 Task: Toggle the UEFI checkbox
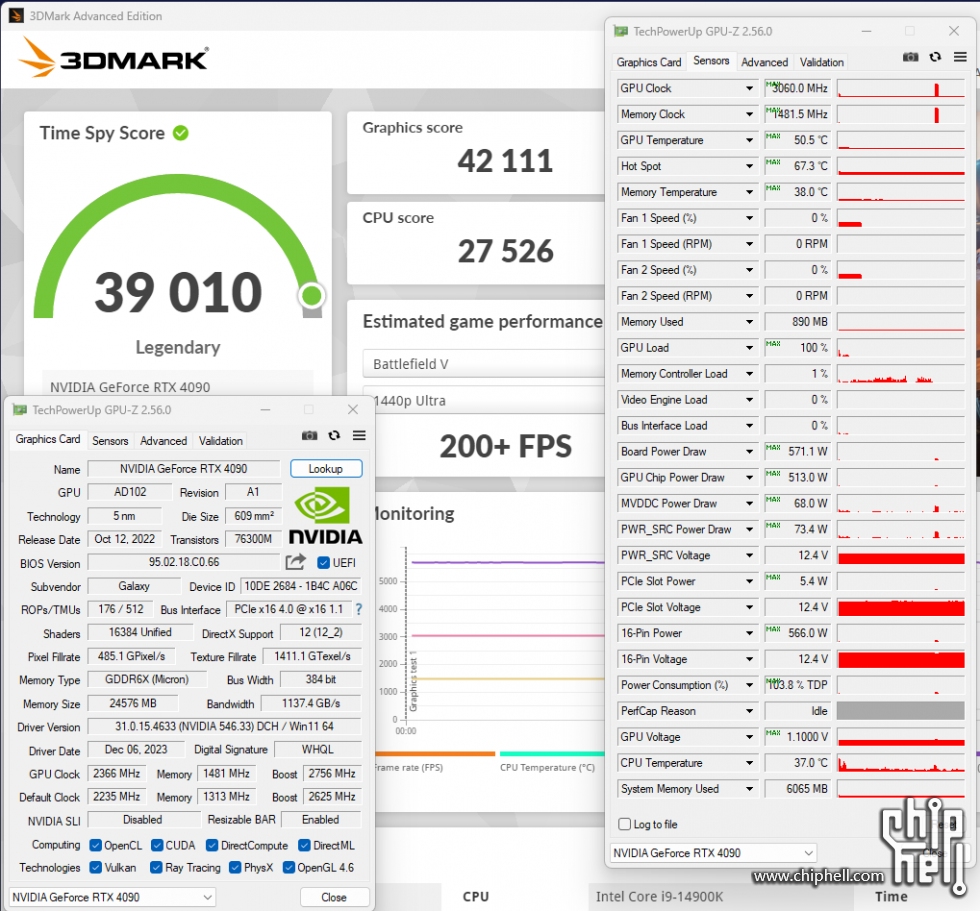pyautogui.click(x=323, y=562)
